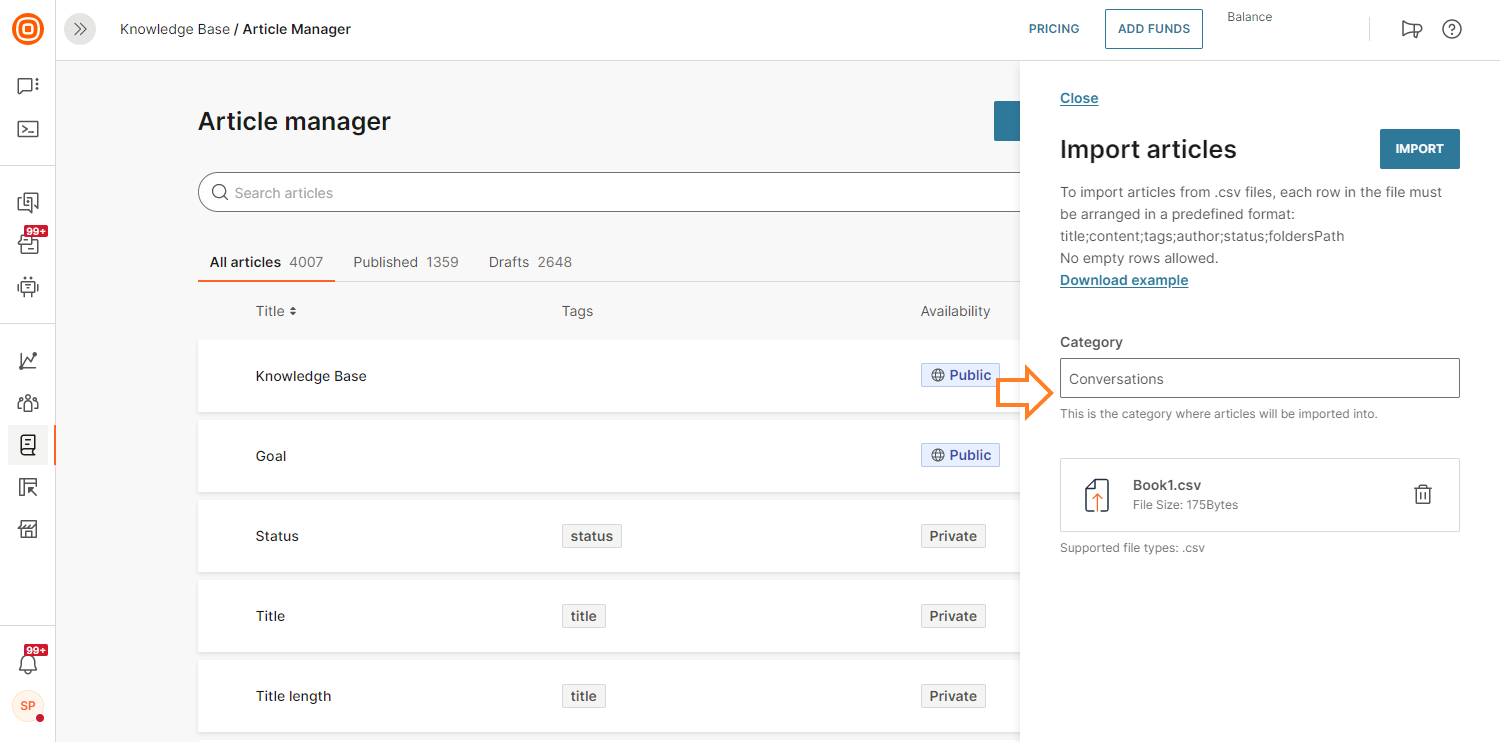The image size is (1500, 742).
Task: Sort articles by Title column
Action: tap(276, 311)
